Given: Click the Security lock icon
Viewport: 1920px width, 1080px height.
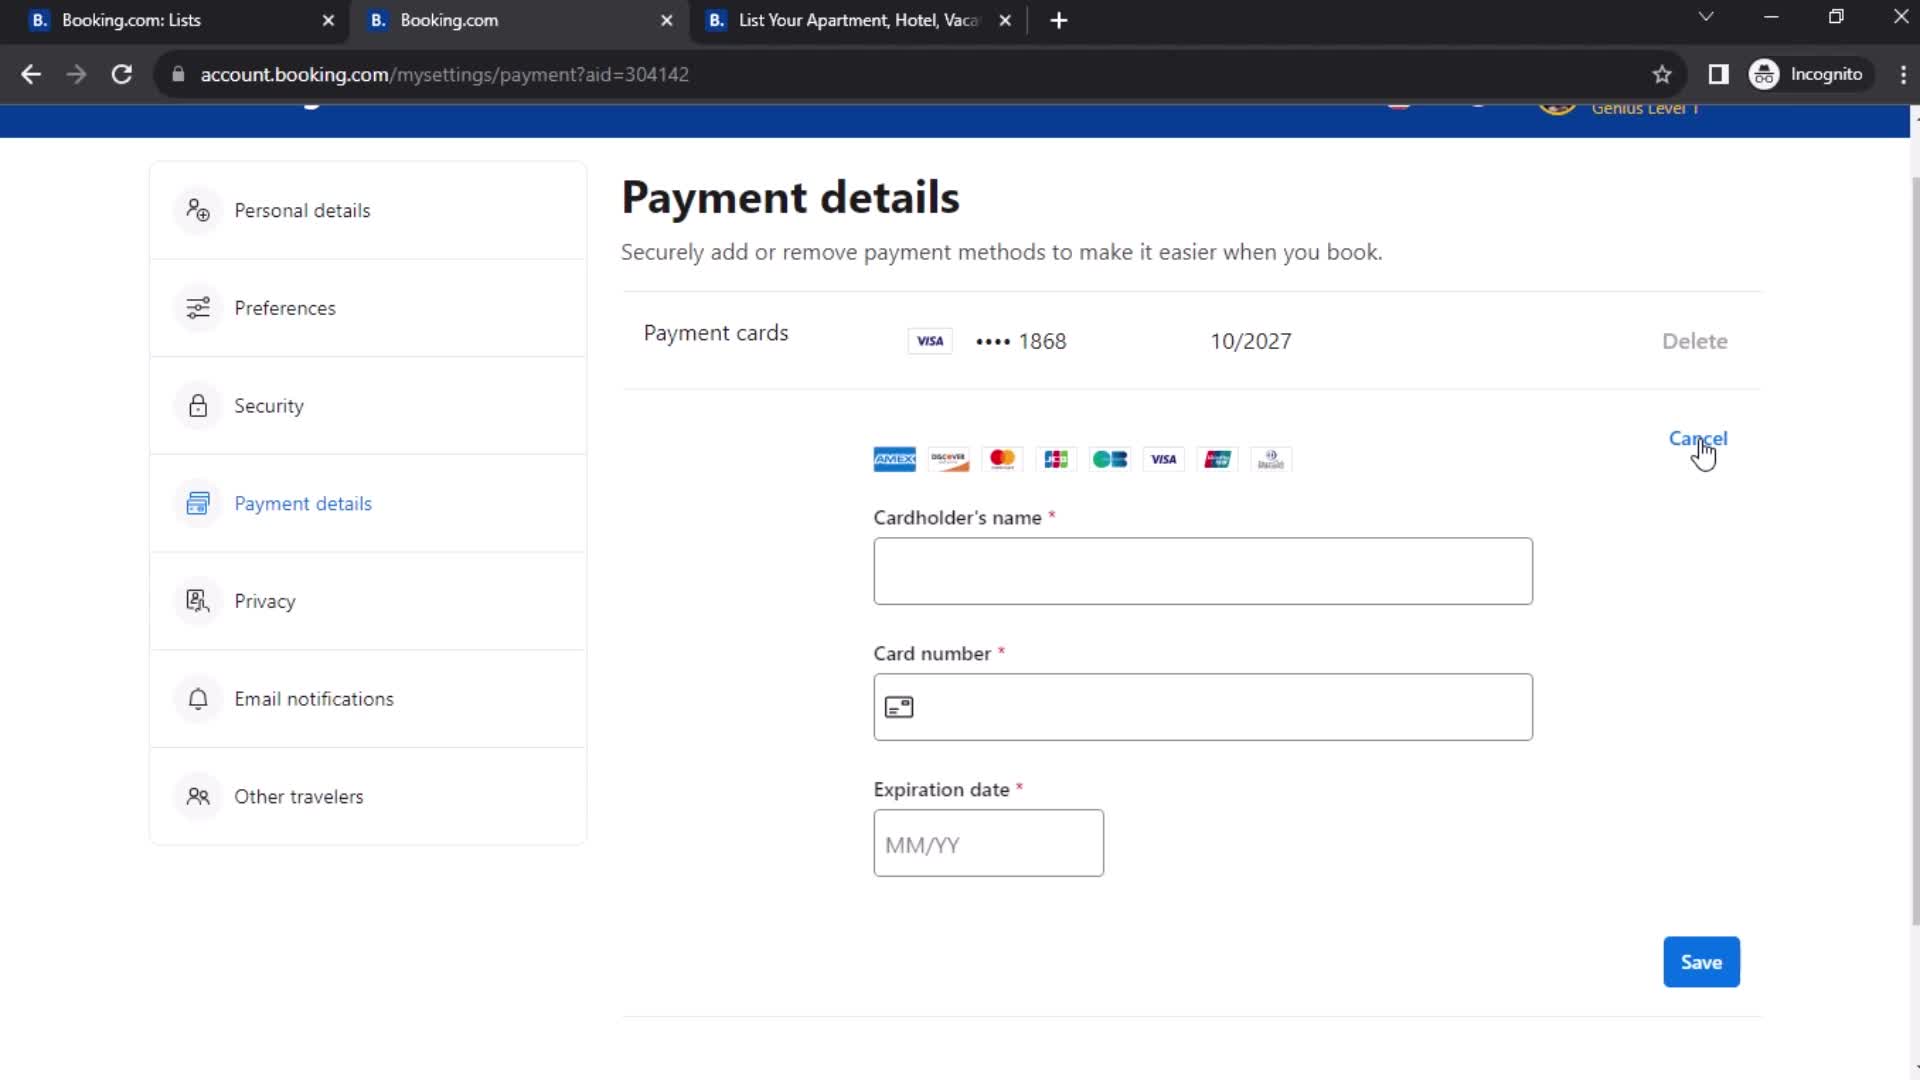Looking at the screenshot, I should (198, 406).
